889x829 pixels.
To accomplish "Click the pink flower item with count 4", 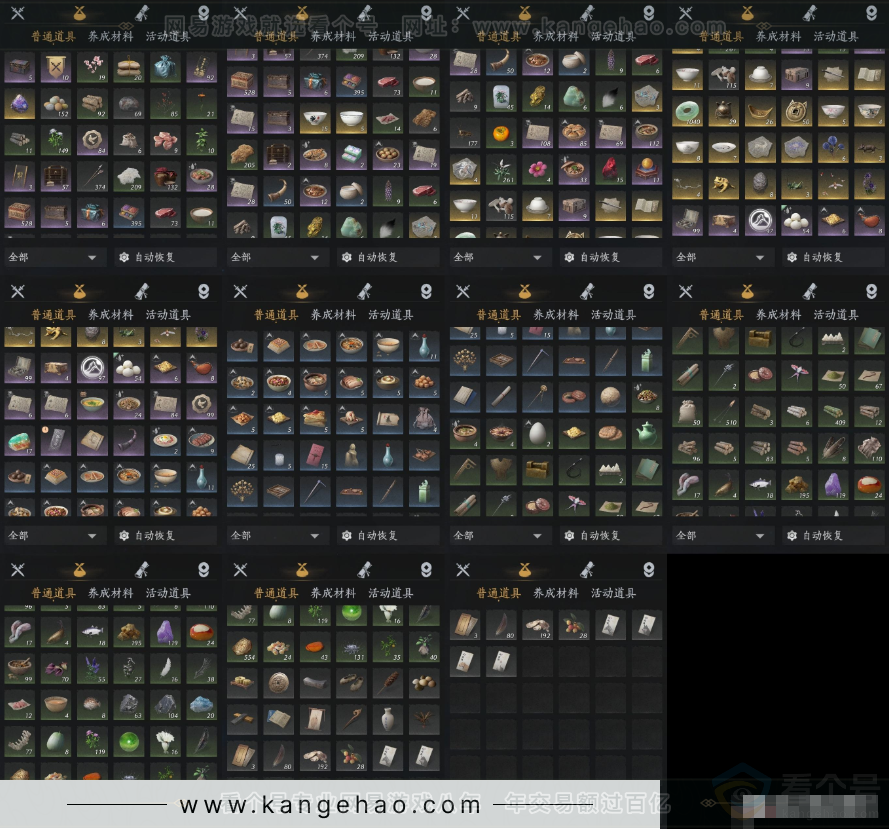I will tap(538, 170).
